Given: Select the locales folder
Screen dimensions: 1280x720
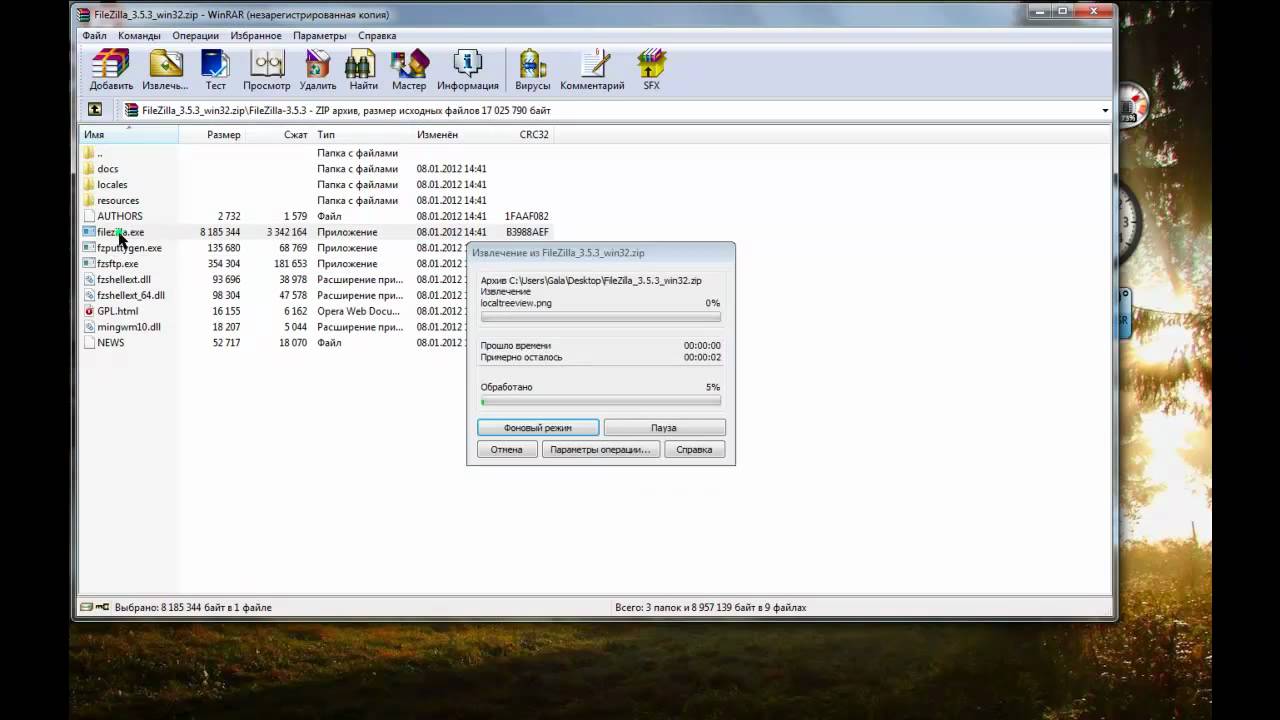Looking at the screenshot, I should tap(112, 185).
